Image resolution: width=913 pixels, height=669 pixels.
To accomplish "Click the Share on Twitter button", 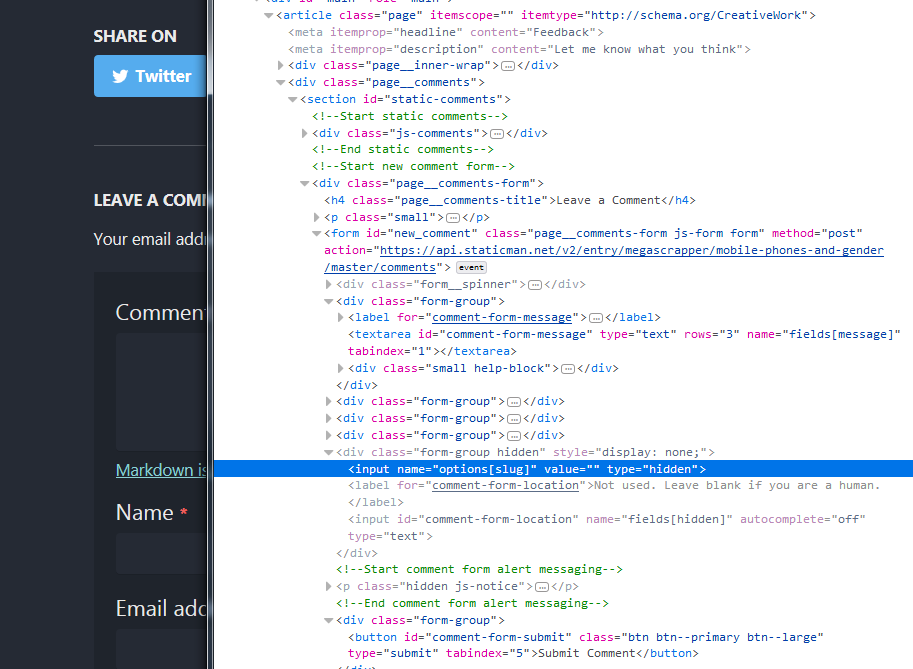I will point(150,76).
